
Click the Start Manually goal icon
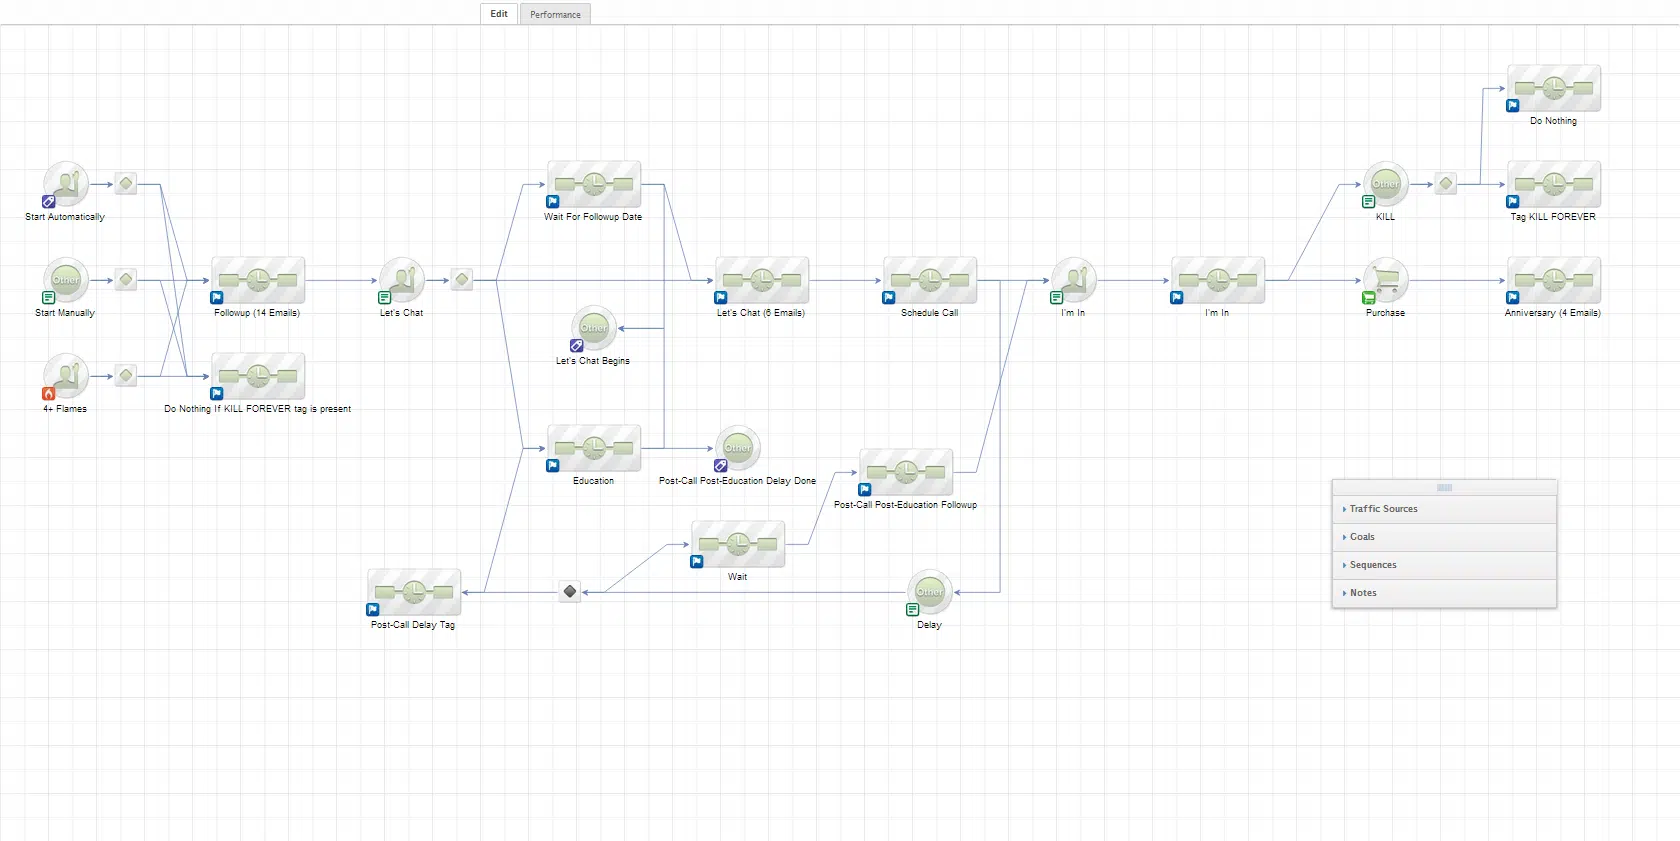point(66,280)
